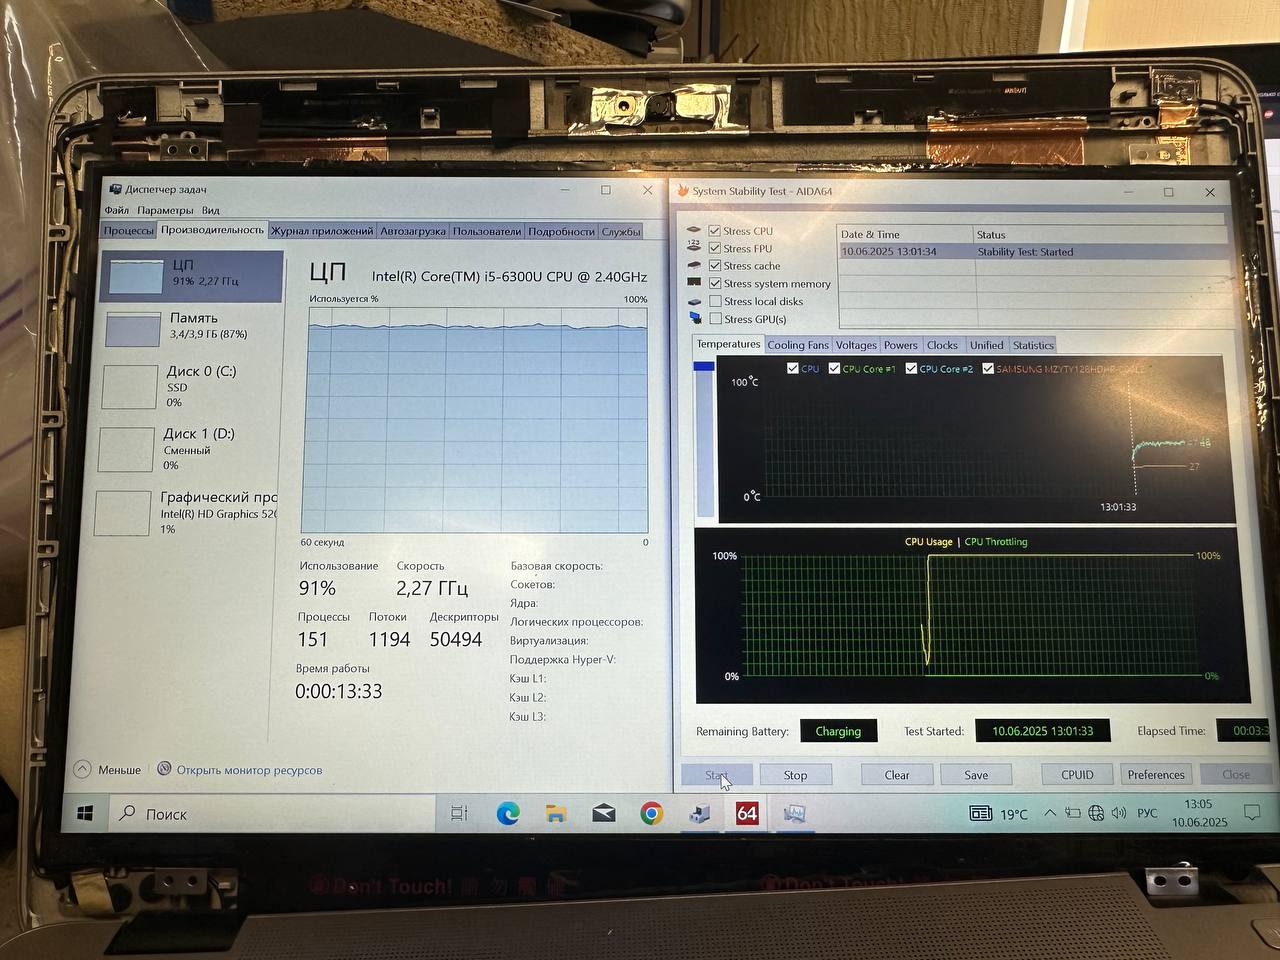
Task: Expand hidden system tray icons chevron
Action: tap(1049, 813)
